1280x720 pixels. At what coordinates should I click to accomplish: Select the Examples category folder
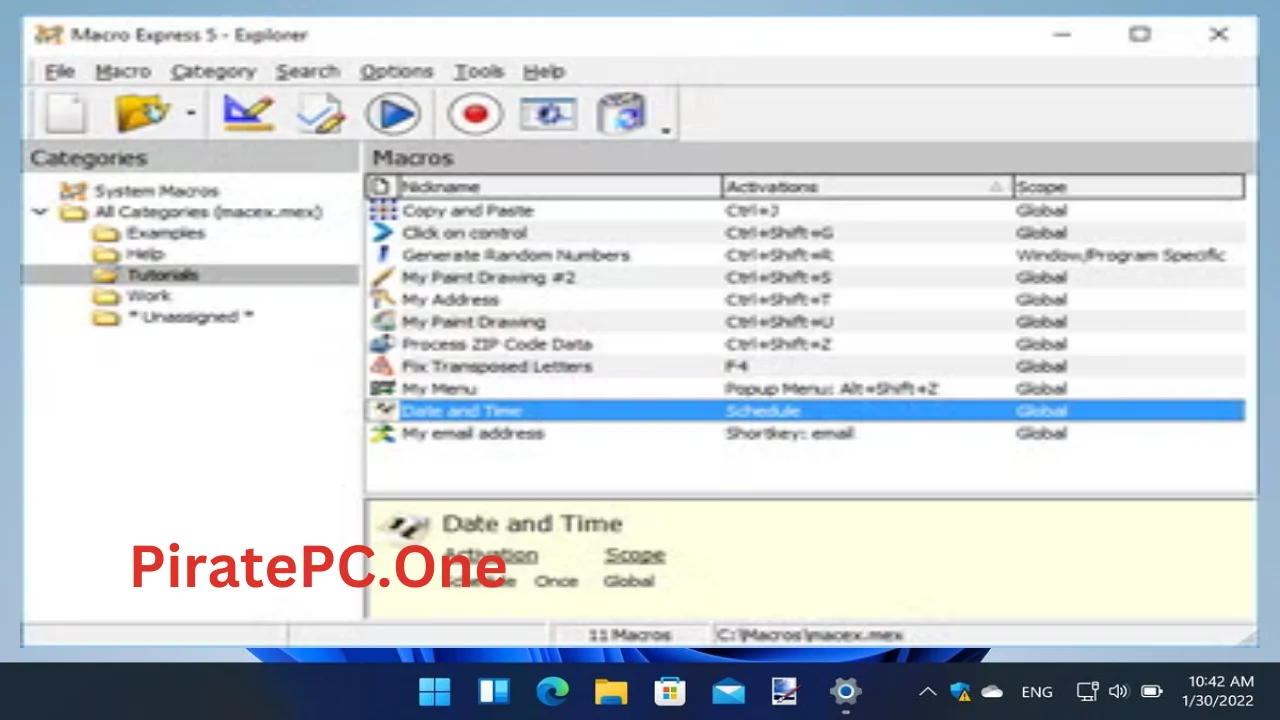(165, 233)
